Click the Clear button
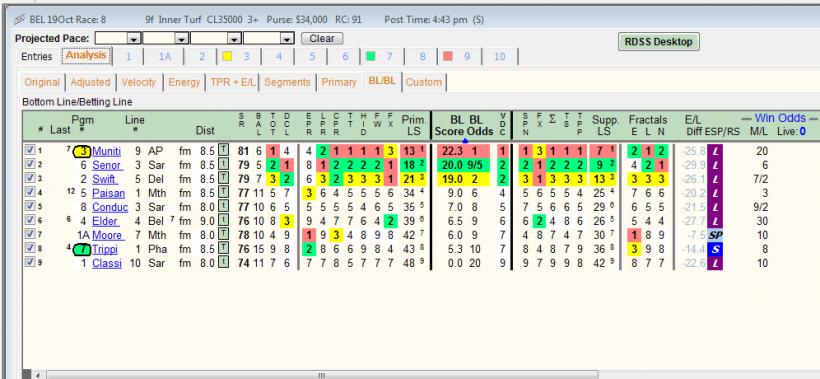Screen dimensions: 820x379 click(x=322, y=39)
